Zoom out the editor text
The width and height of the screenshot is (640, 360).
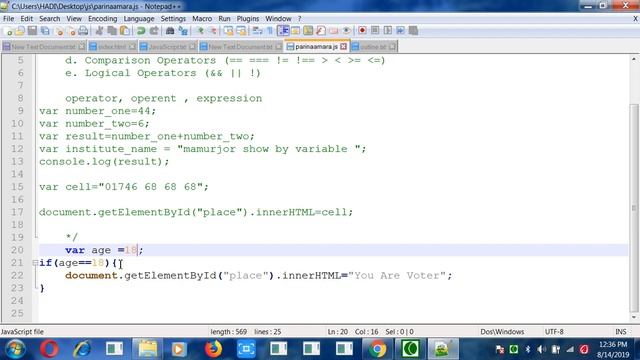[x=212, y=31]
